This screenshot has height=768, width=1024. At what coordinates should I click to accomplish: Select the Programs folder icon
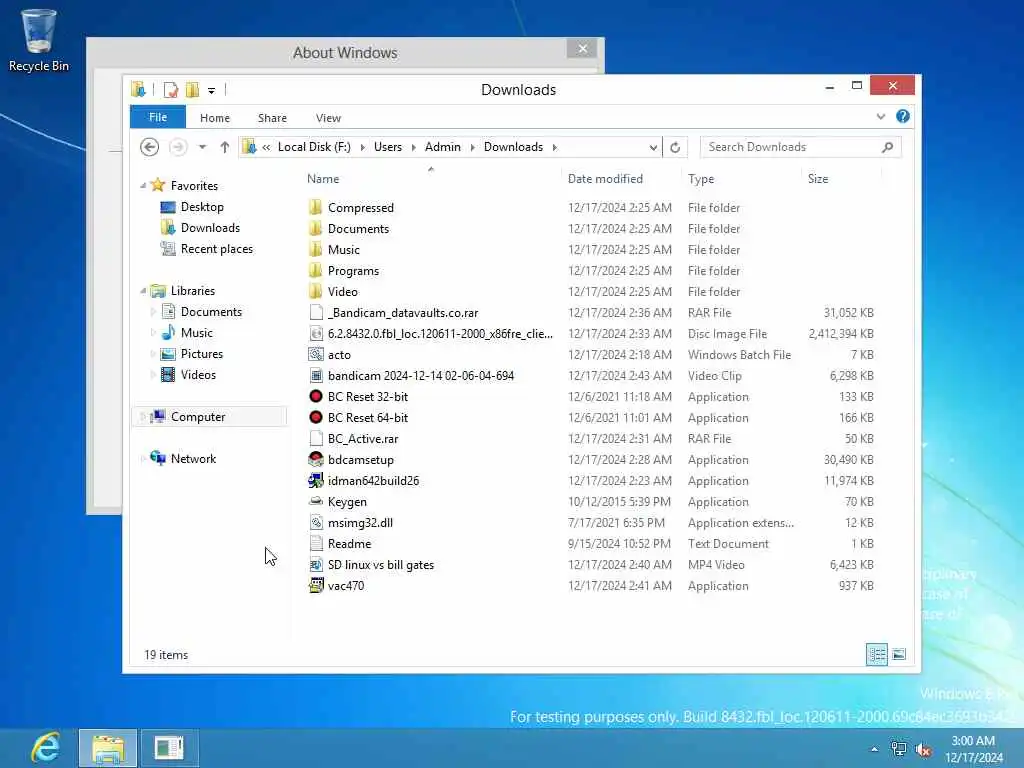point(315,270)
